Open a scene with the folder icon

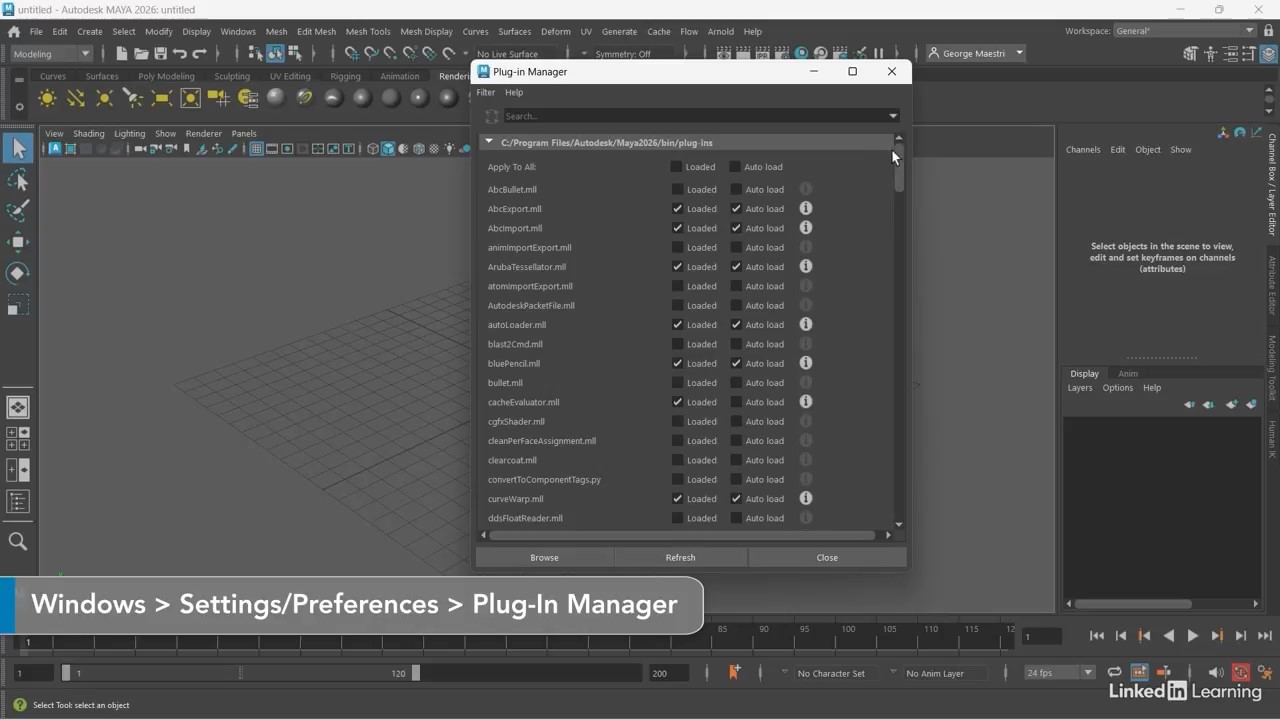(x=141, y=53)
